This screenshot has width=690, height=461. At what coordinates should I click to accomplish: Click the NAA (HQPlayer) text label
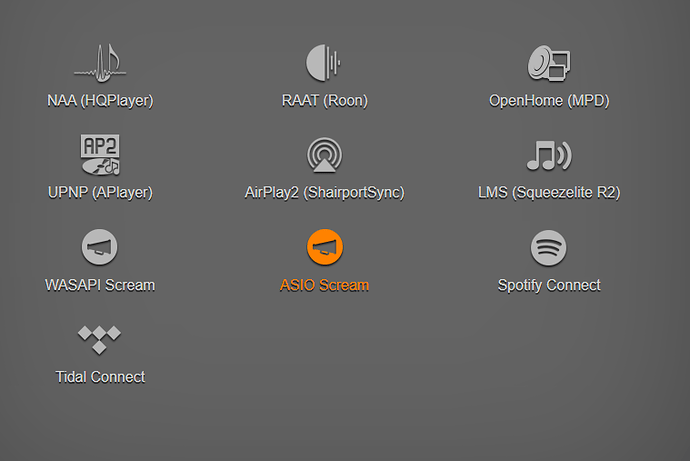click(x=100, y=101)
